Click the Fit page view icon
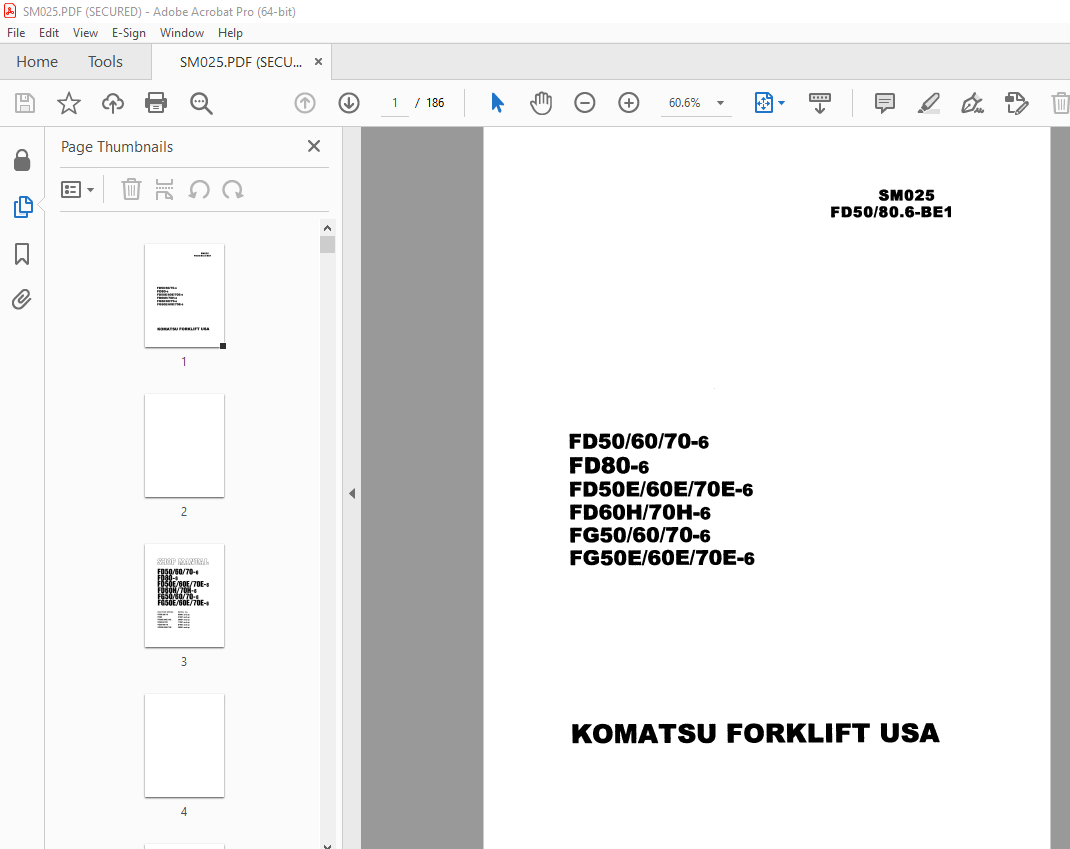 click(764, 103)
